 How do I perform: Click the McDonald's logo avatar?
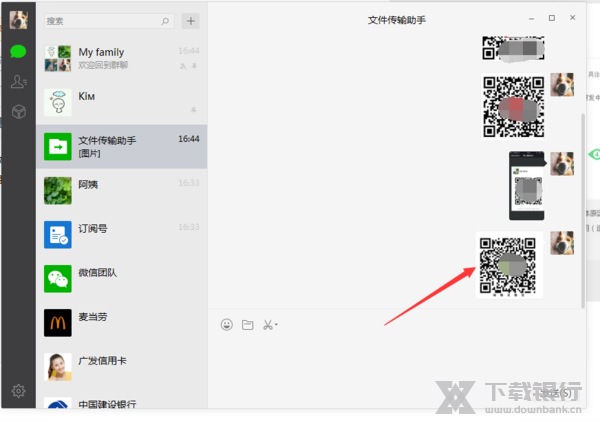tap(58, 323)
